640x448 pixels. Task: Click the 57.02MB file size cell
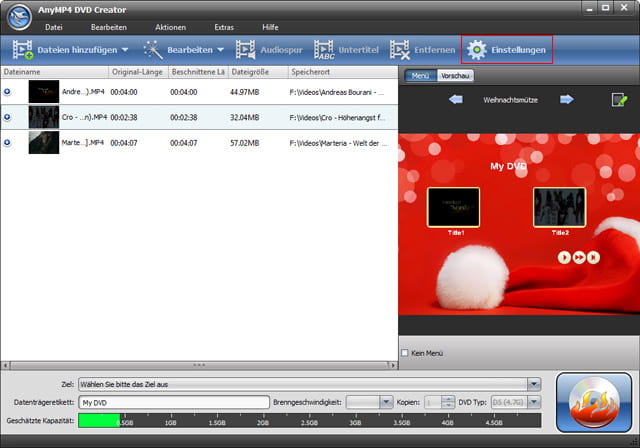tap(244, 143)
